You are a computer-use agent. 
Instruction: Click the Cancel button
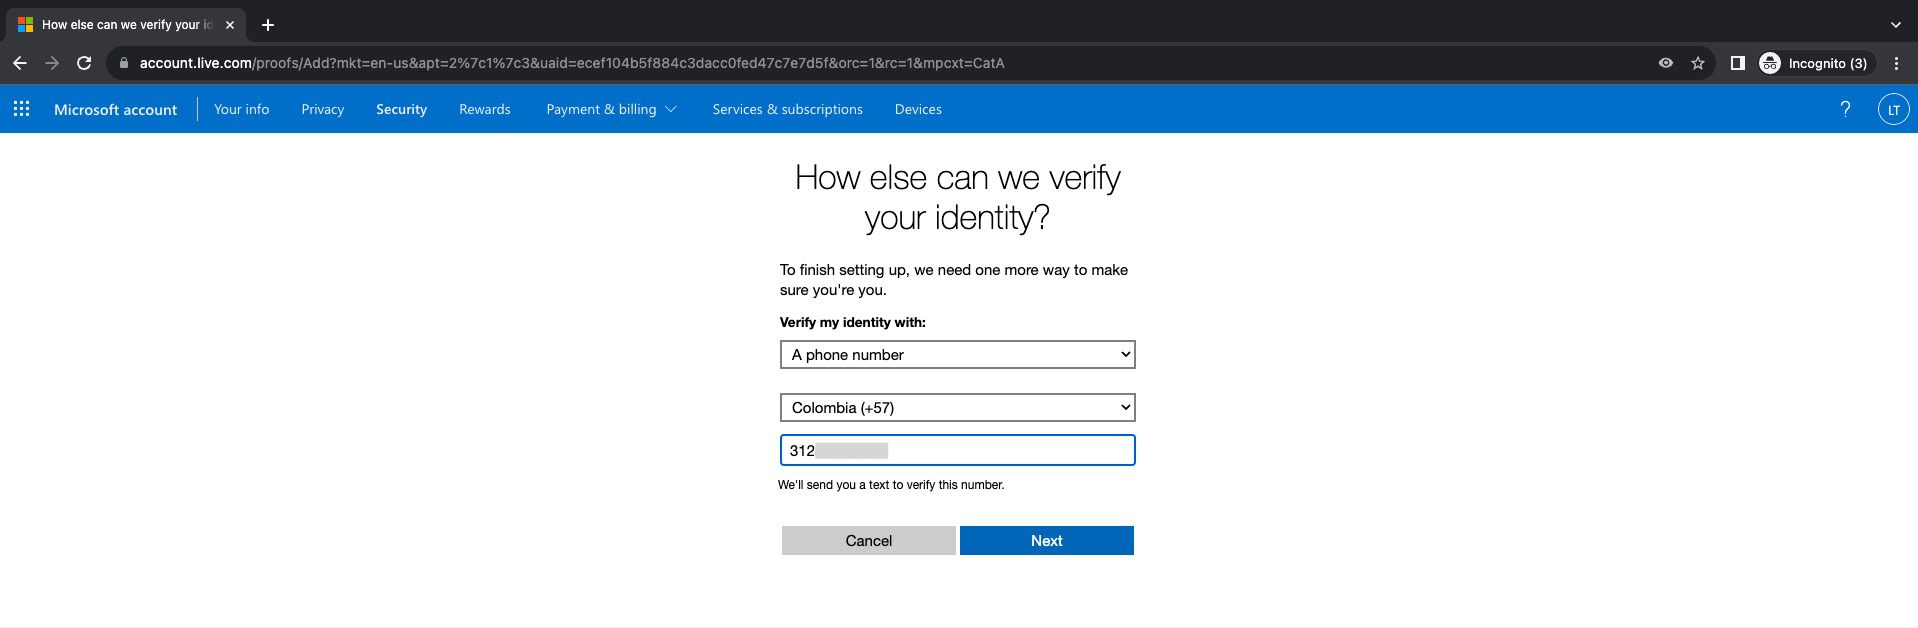868,541
